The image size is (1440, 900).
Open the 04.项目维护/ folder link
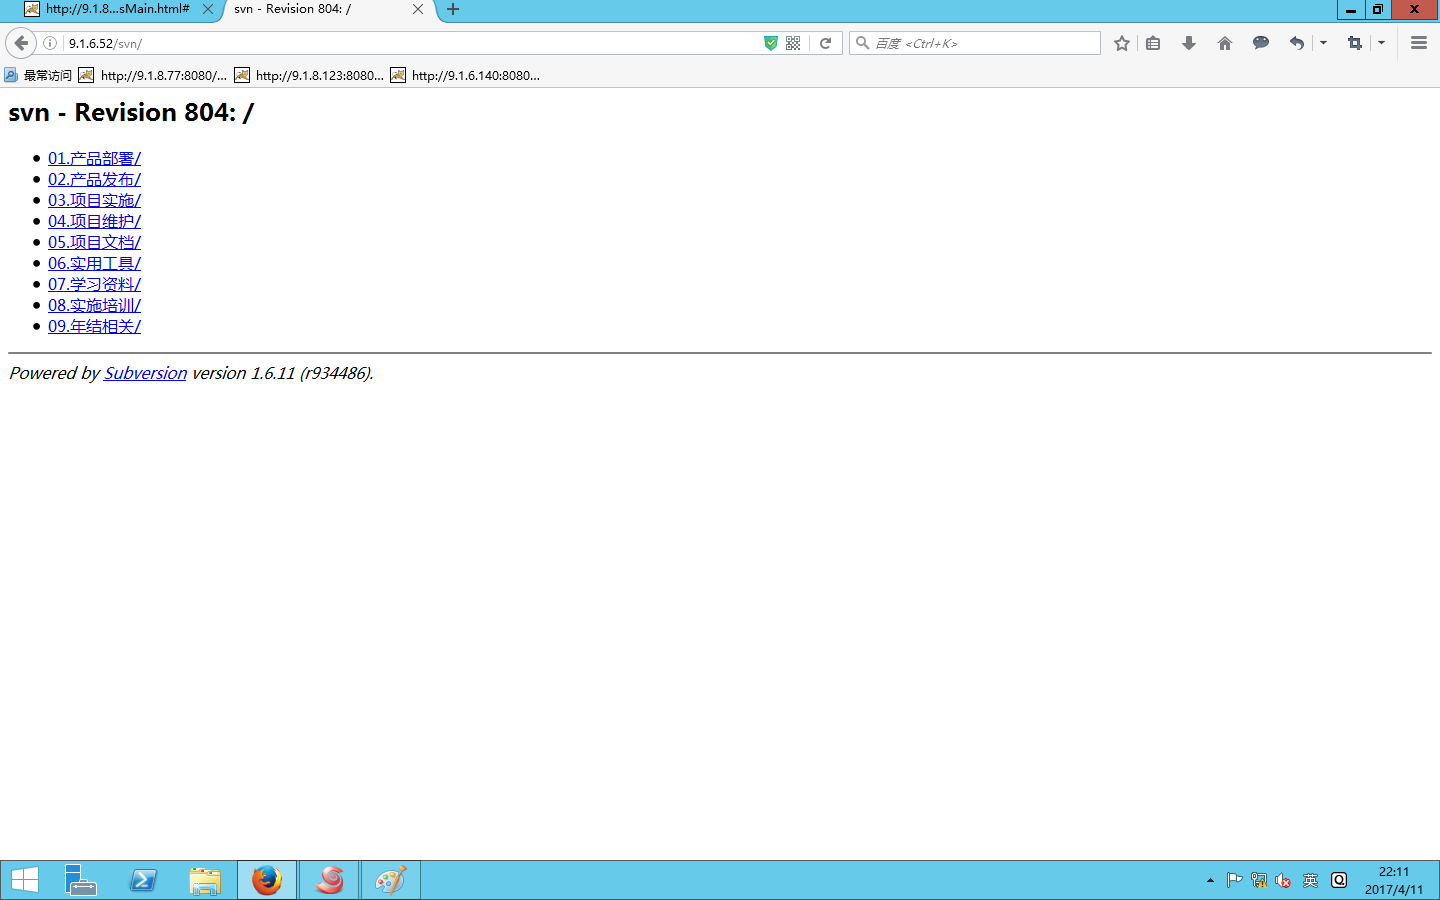(94, 221)
